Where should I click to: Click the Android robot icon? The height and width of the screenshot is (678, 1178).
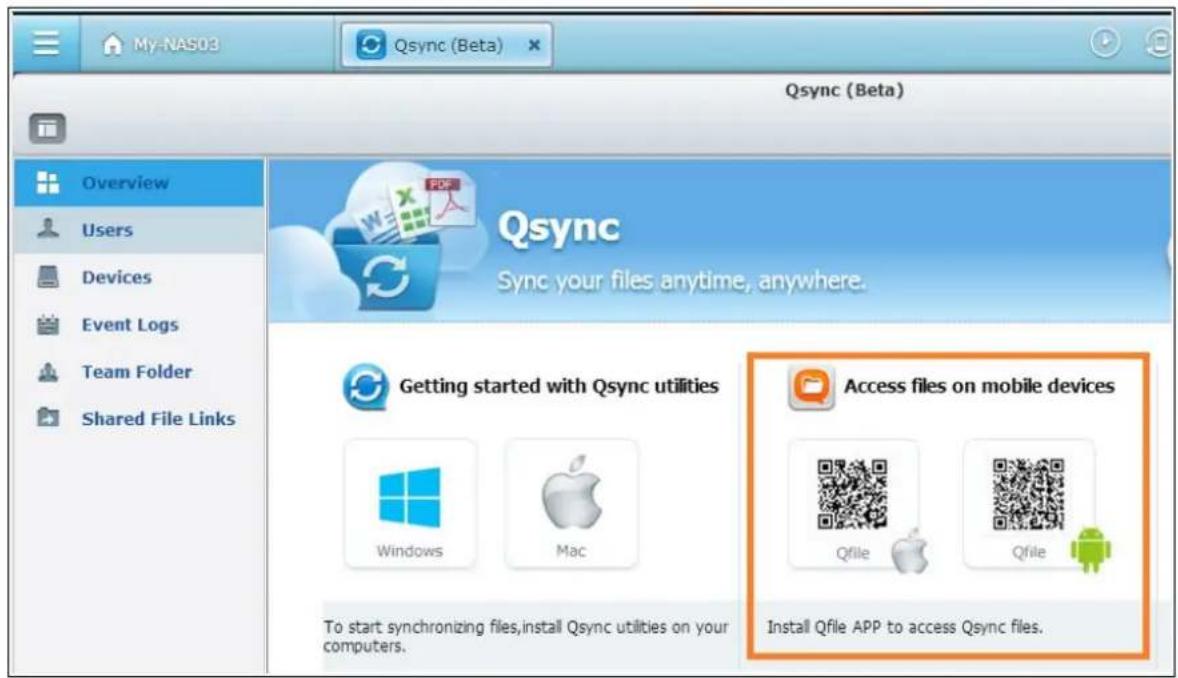point(1090,549)
